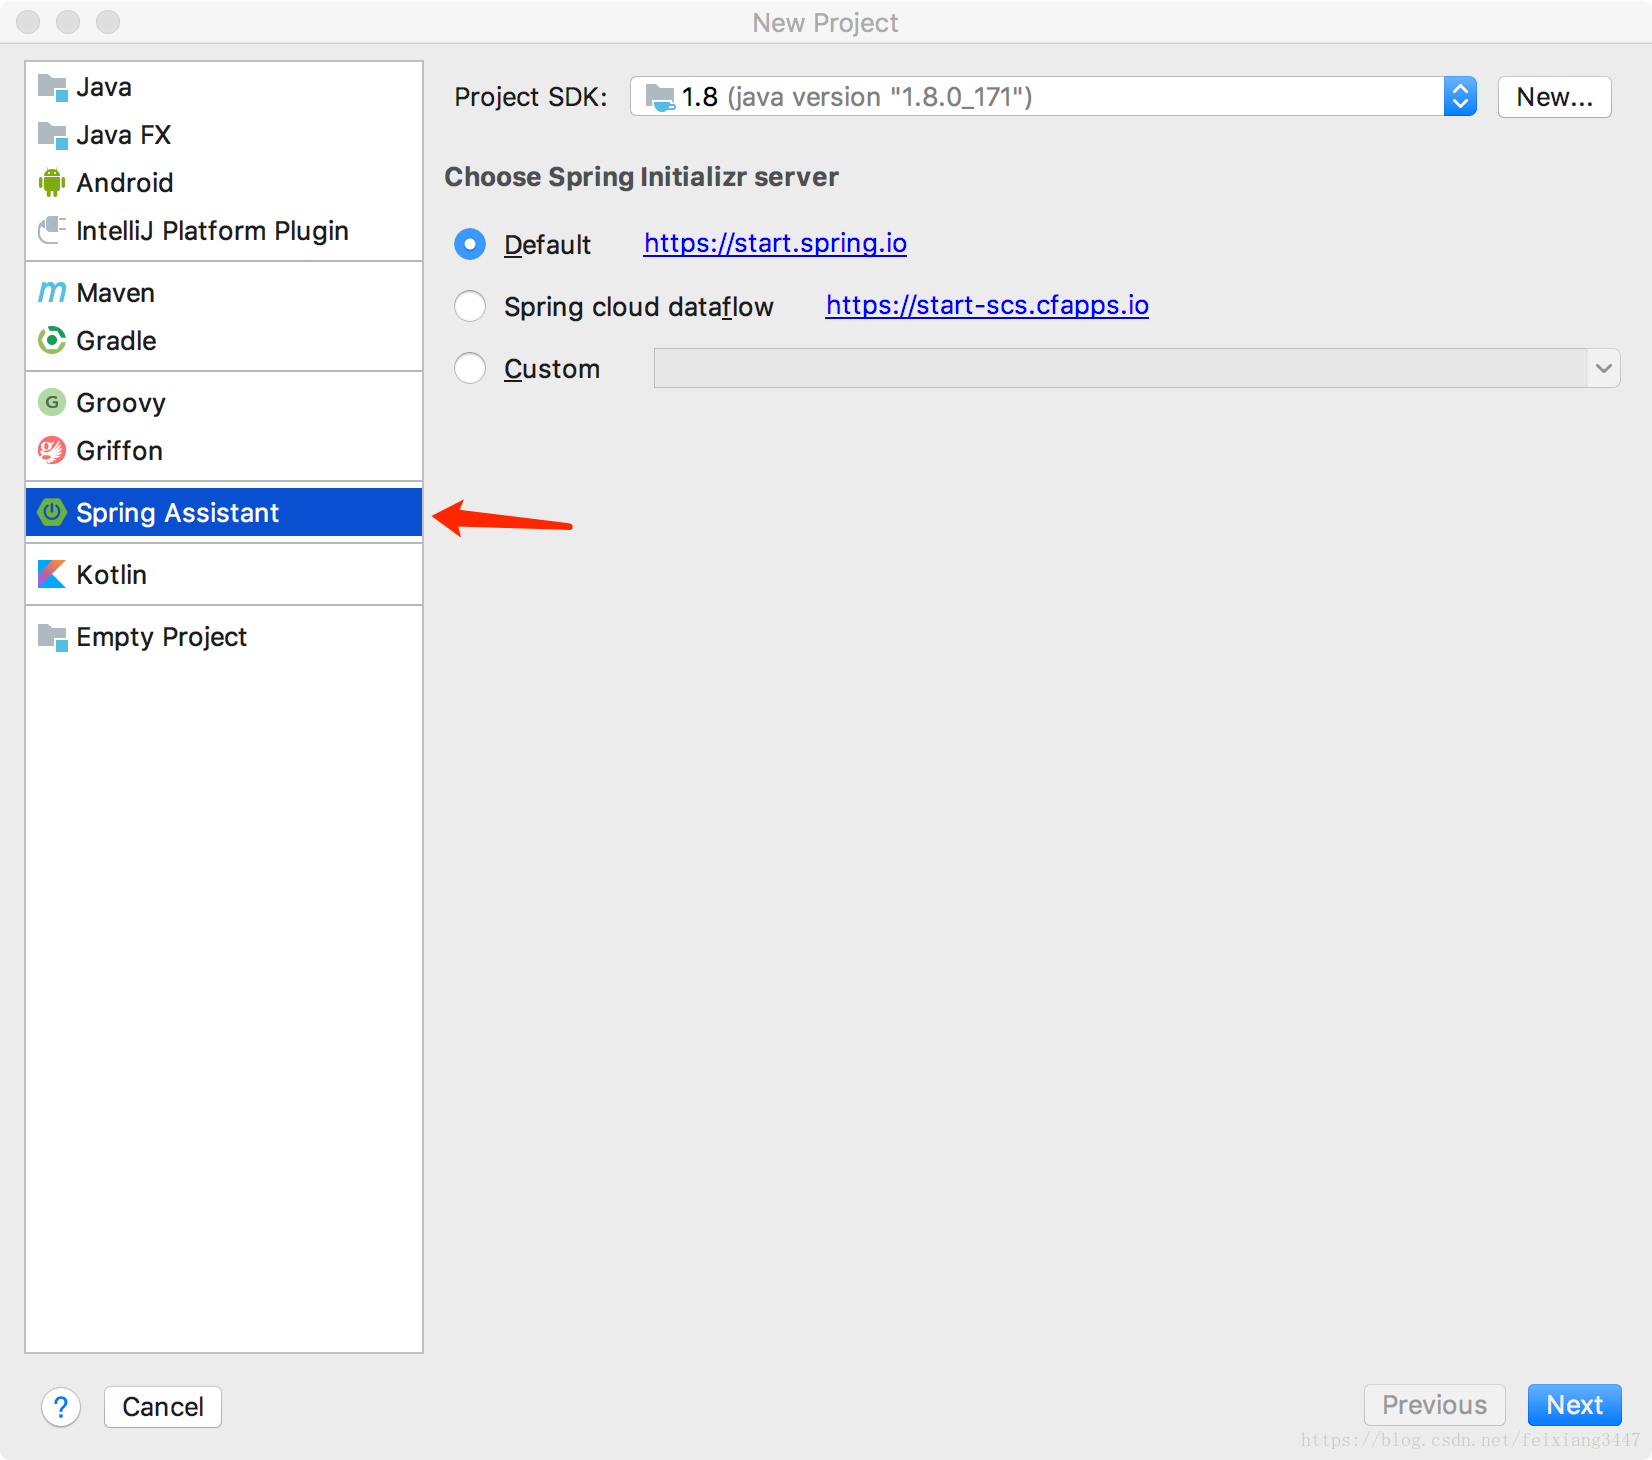The image size is (1652, 1460).
Task: Click the IntelliJ Platform Plugin icon
Action: [52, 231]
